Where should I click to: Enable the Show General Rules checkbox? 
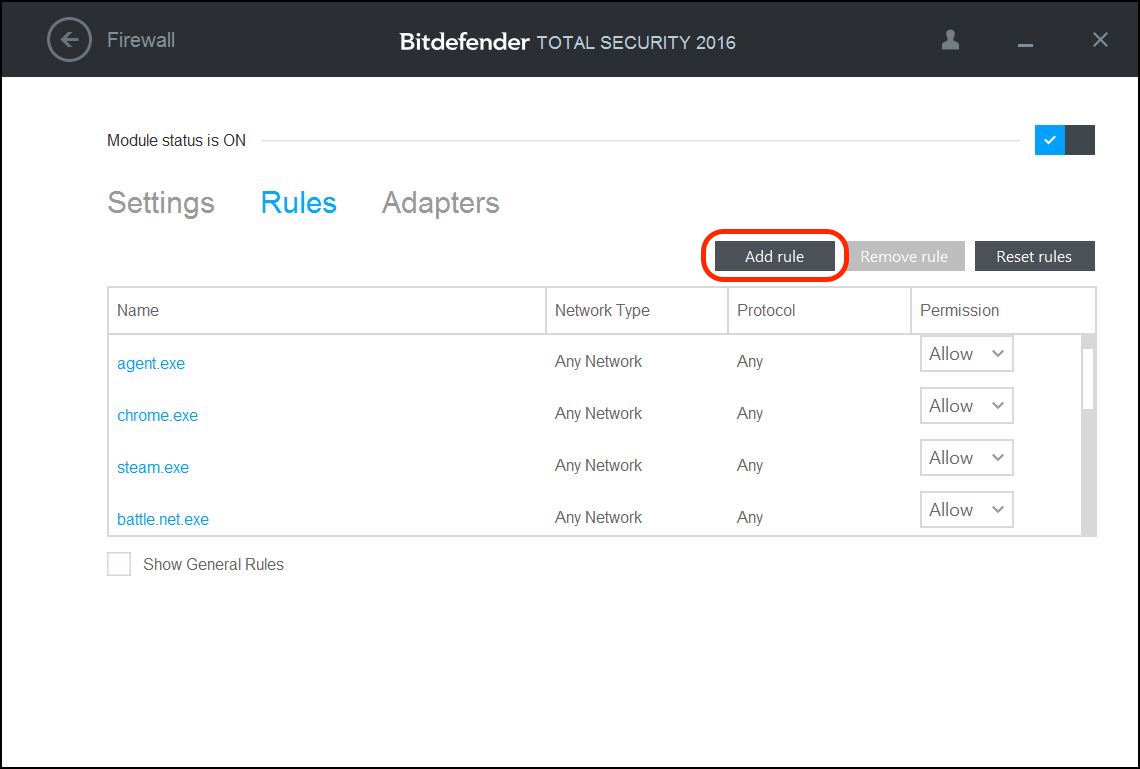pyautogui.click(x=119, y=564)
